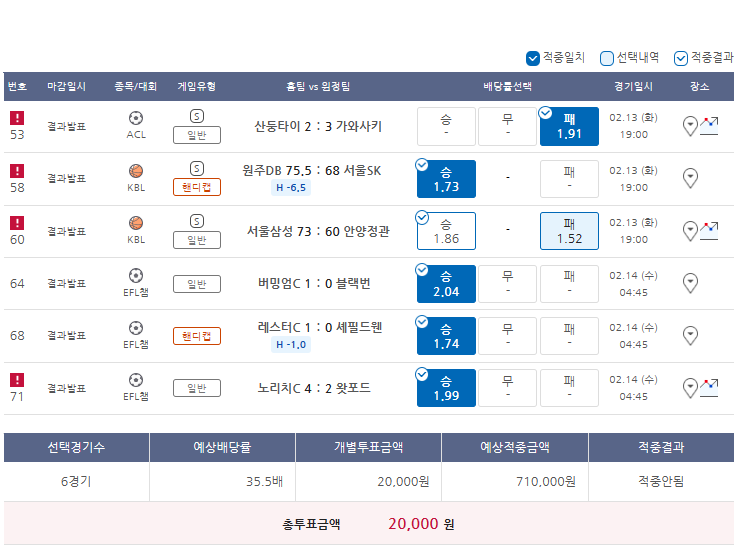
Task: View odds trend chart for match 60
Action: pos(709,231)
